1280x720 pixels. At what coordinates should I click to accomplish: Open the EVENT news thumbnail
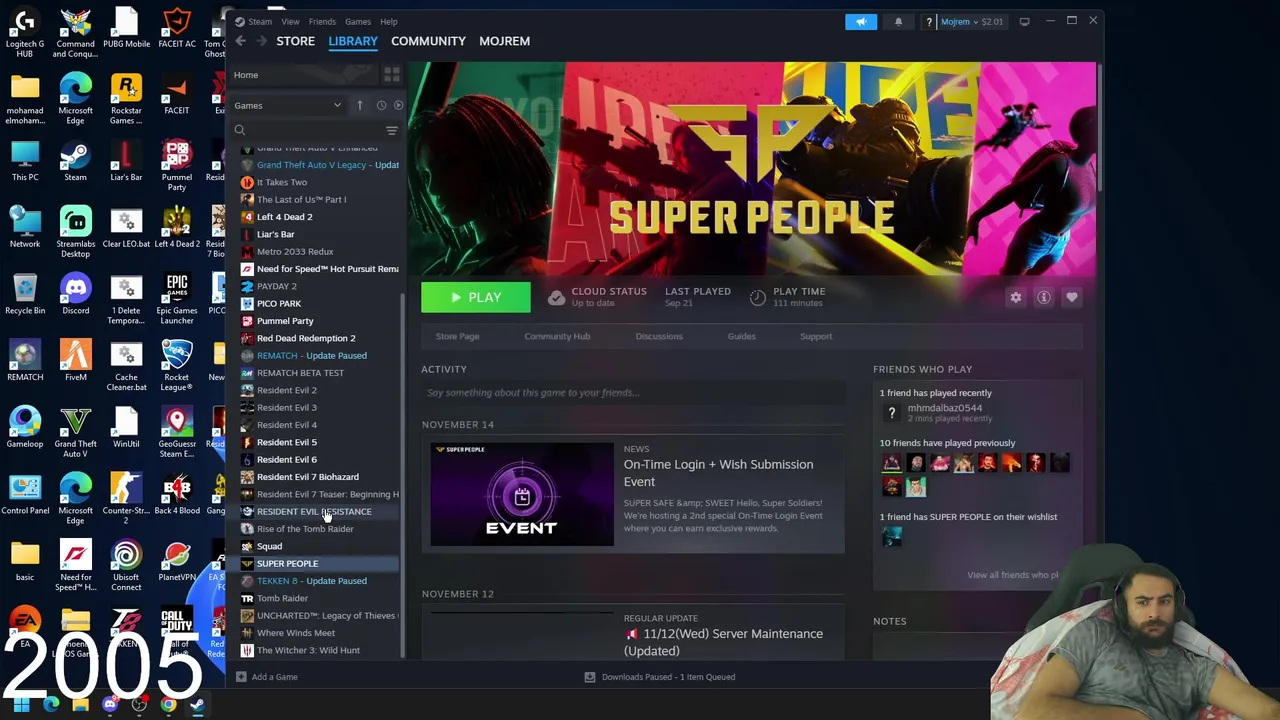click(x=522, y=494)
